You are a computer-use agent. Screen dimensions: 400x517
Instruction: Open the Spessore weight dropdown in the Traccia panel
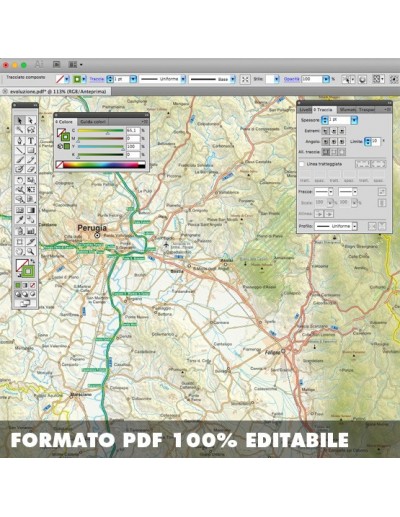pyautogui.click(x=354, y=120)
